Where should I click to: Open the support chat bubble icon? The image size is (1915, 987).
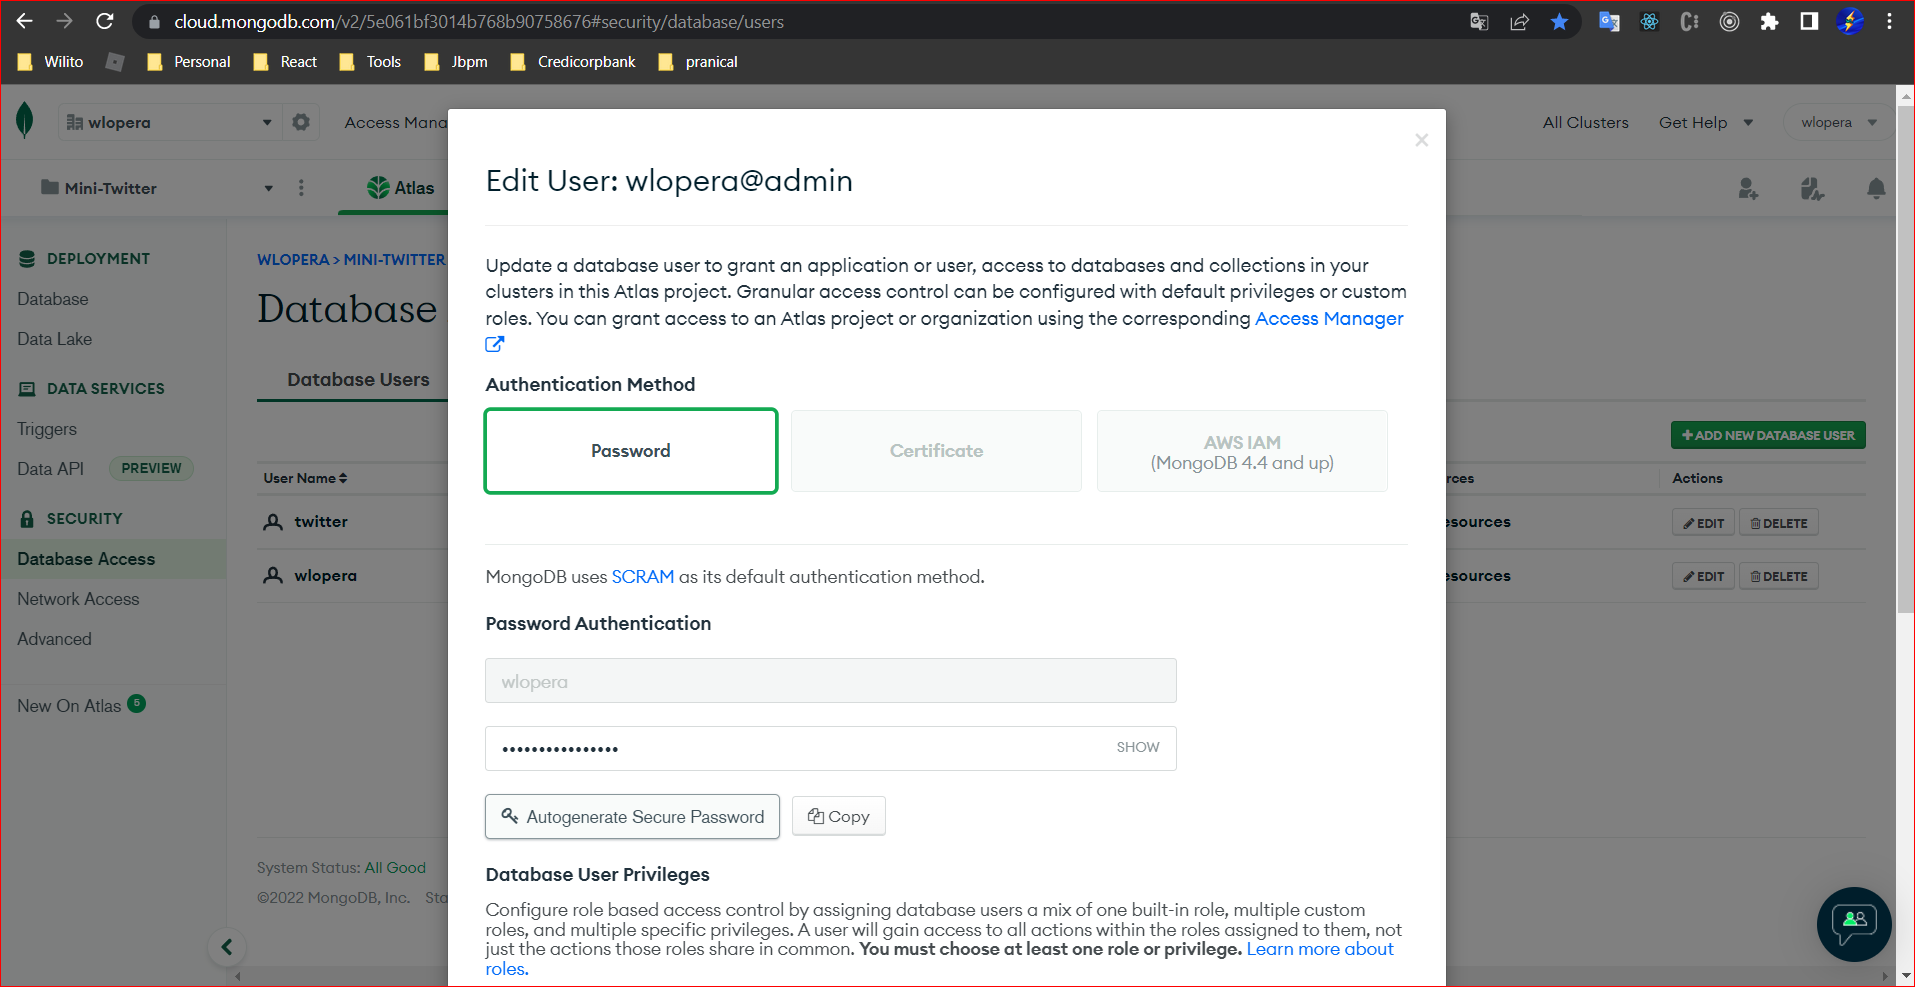(1853, 924)
